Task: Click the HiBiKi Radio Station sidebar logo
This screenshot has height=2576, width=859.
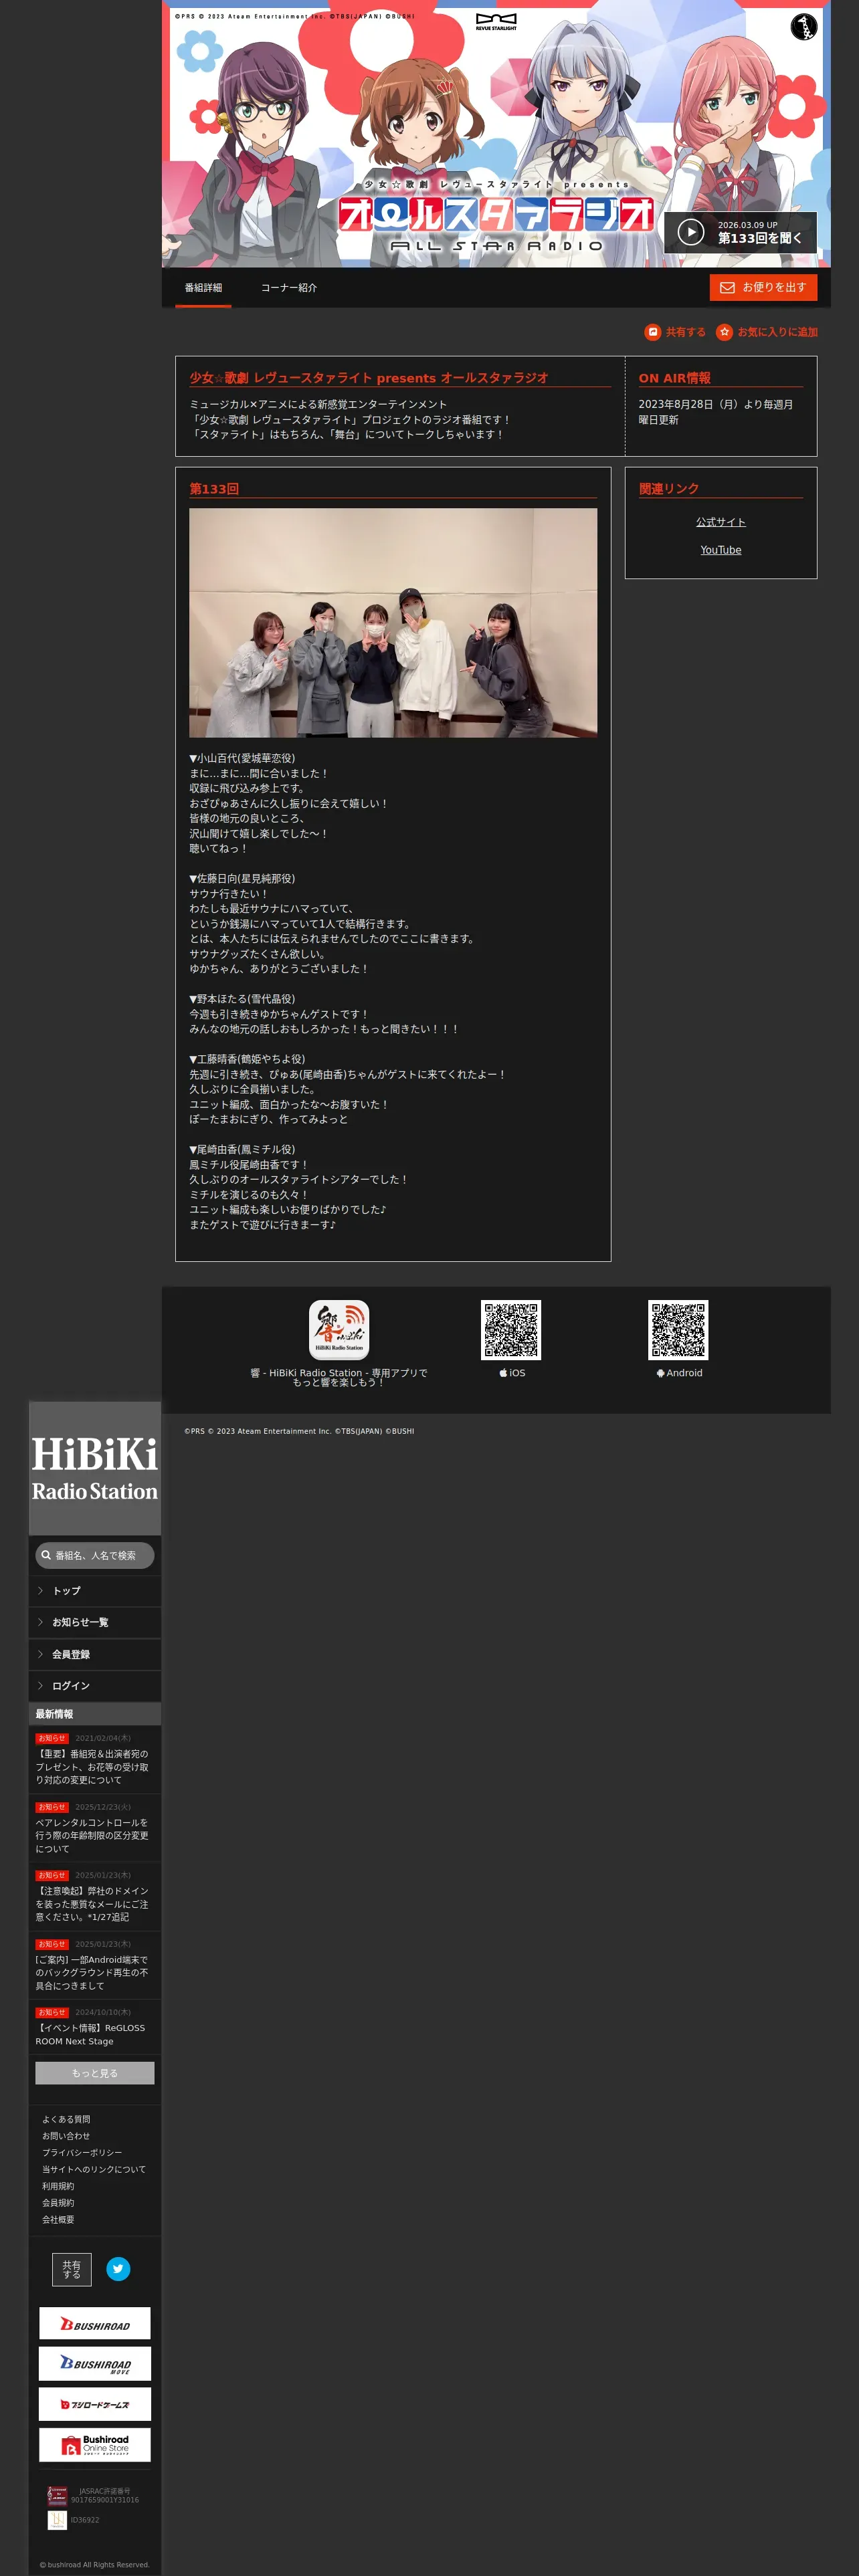Action: tap(95, 1468)
